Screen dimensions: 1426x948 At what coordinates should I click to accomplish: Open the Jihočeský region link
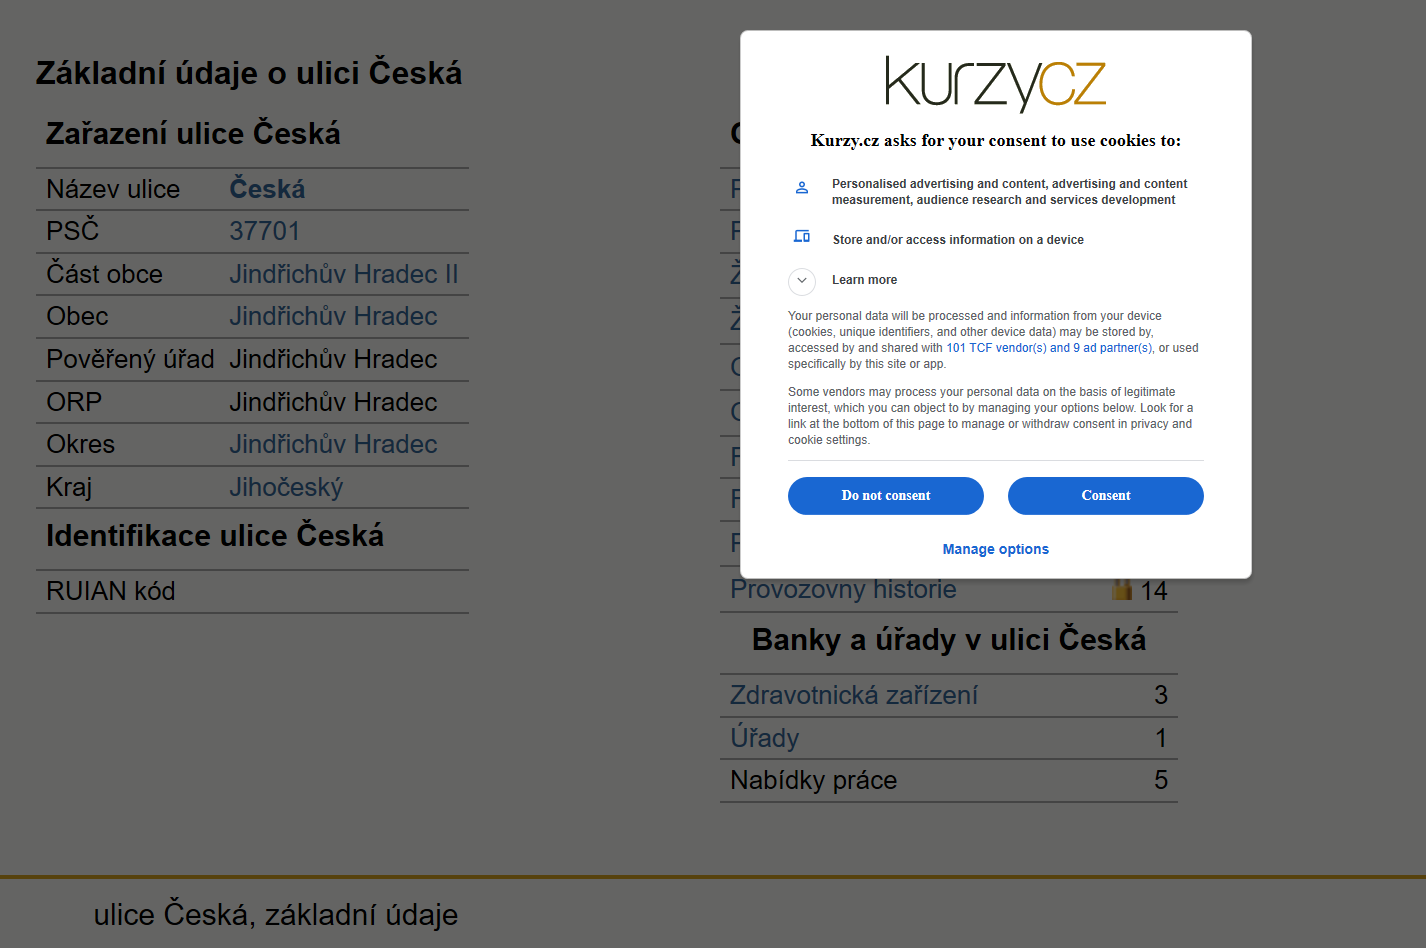pos(286,487)
